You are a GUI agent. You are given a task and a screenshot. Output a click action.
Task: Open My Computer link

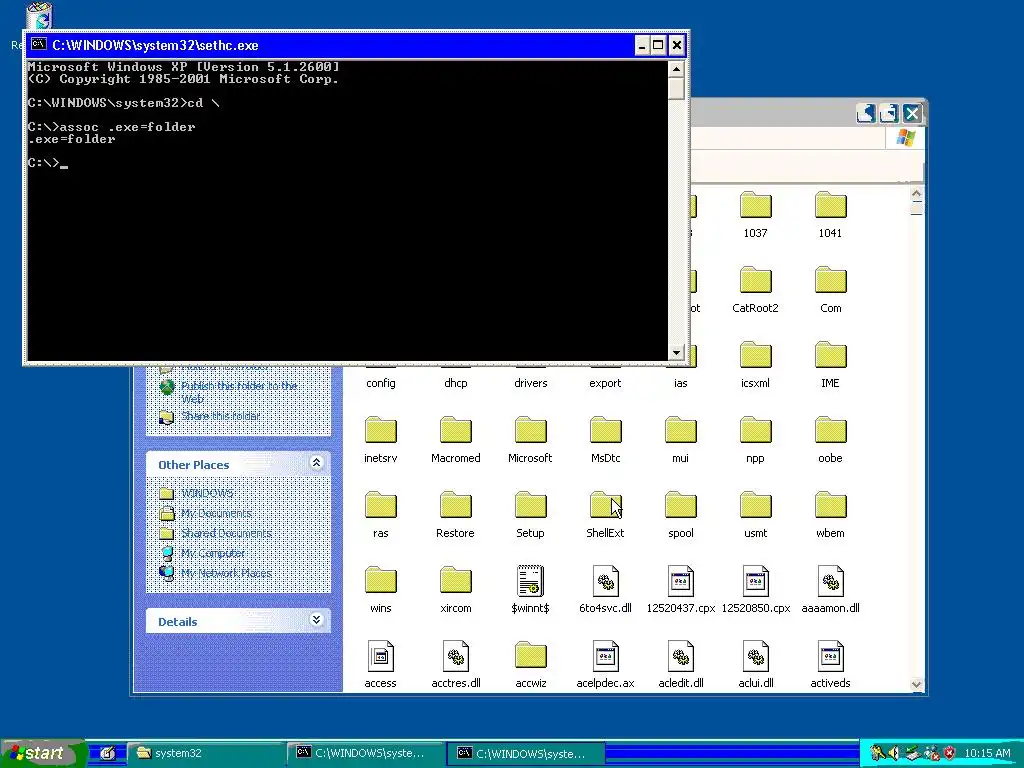(213, 553)
